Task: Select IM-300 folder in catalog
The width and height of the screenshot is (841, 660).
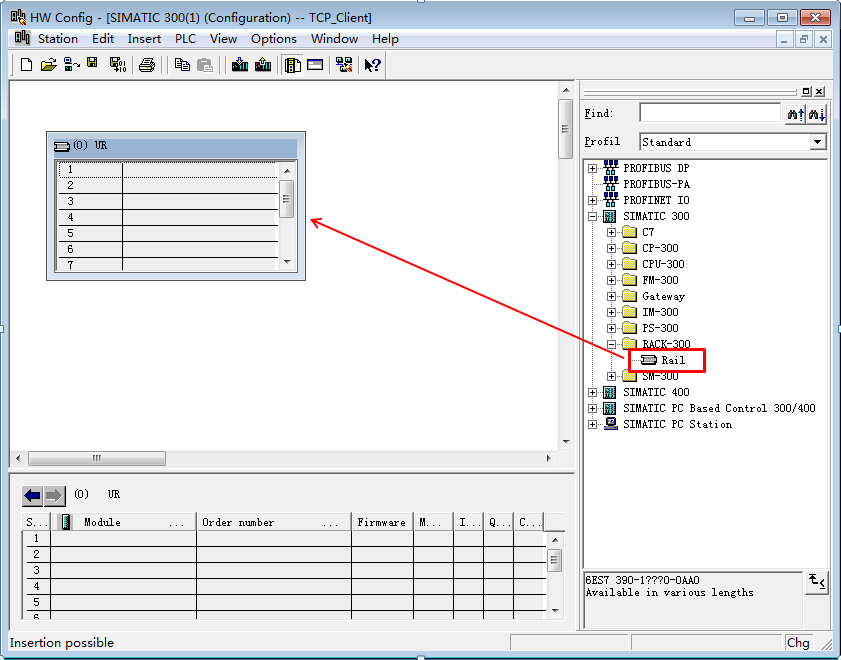Action: click(x=660, y=312)
